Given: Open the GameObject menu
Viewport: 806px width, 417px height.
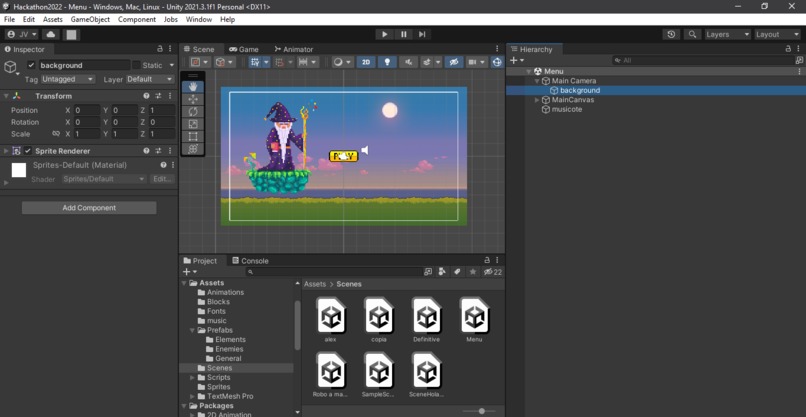Looking at the screenshot, I should [90, 20].
